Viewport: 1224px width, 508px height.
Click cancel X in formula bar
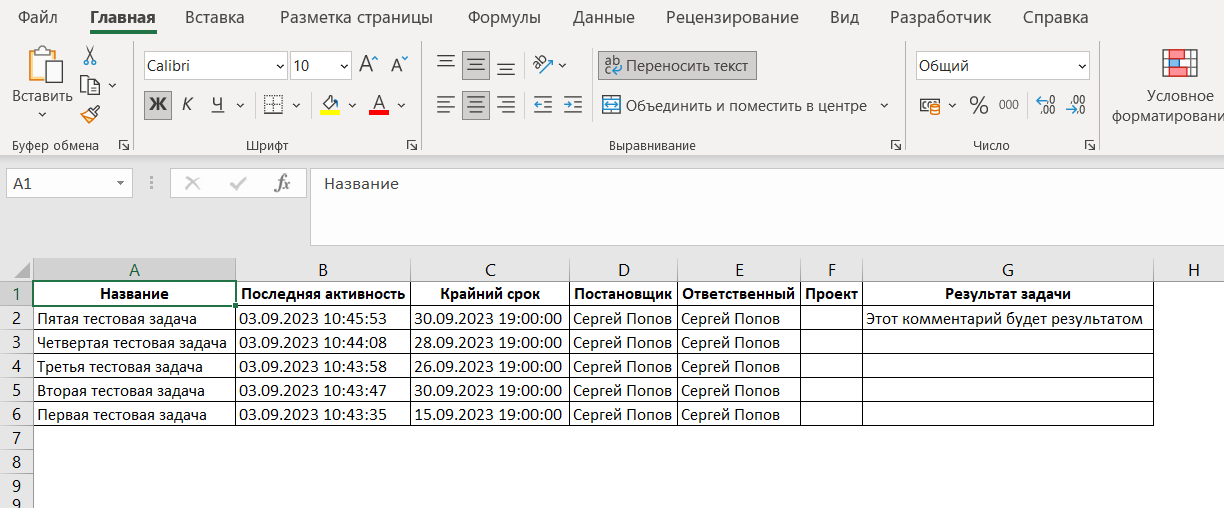point(193,183)
